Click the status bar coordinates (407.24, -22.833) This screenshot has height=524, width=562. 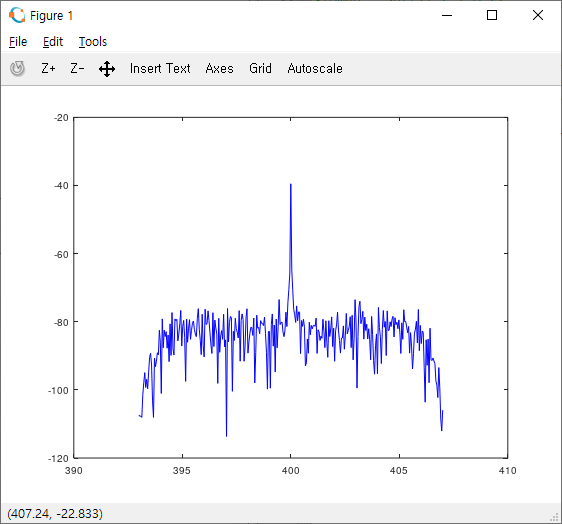coord(55,514)
